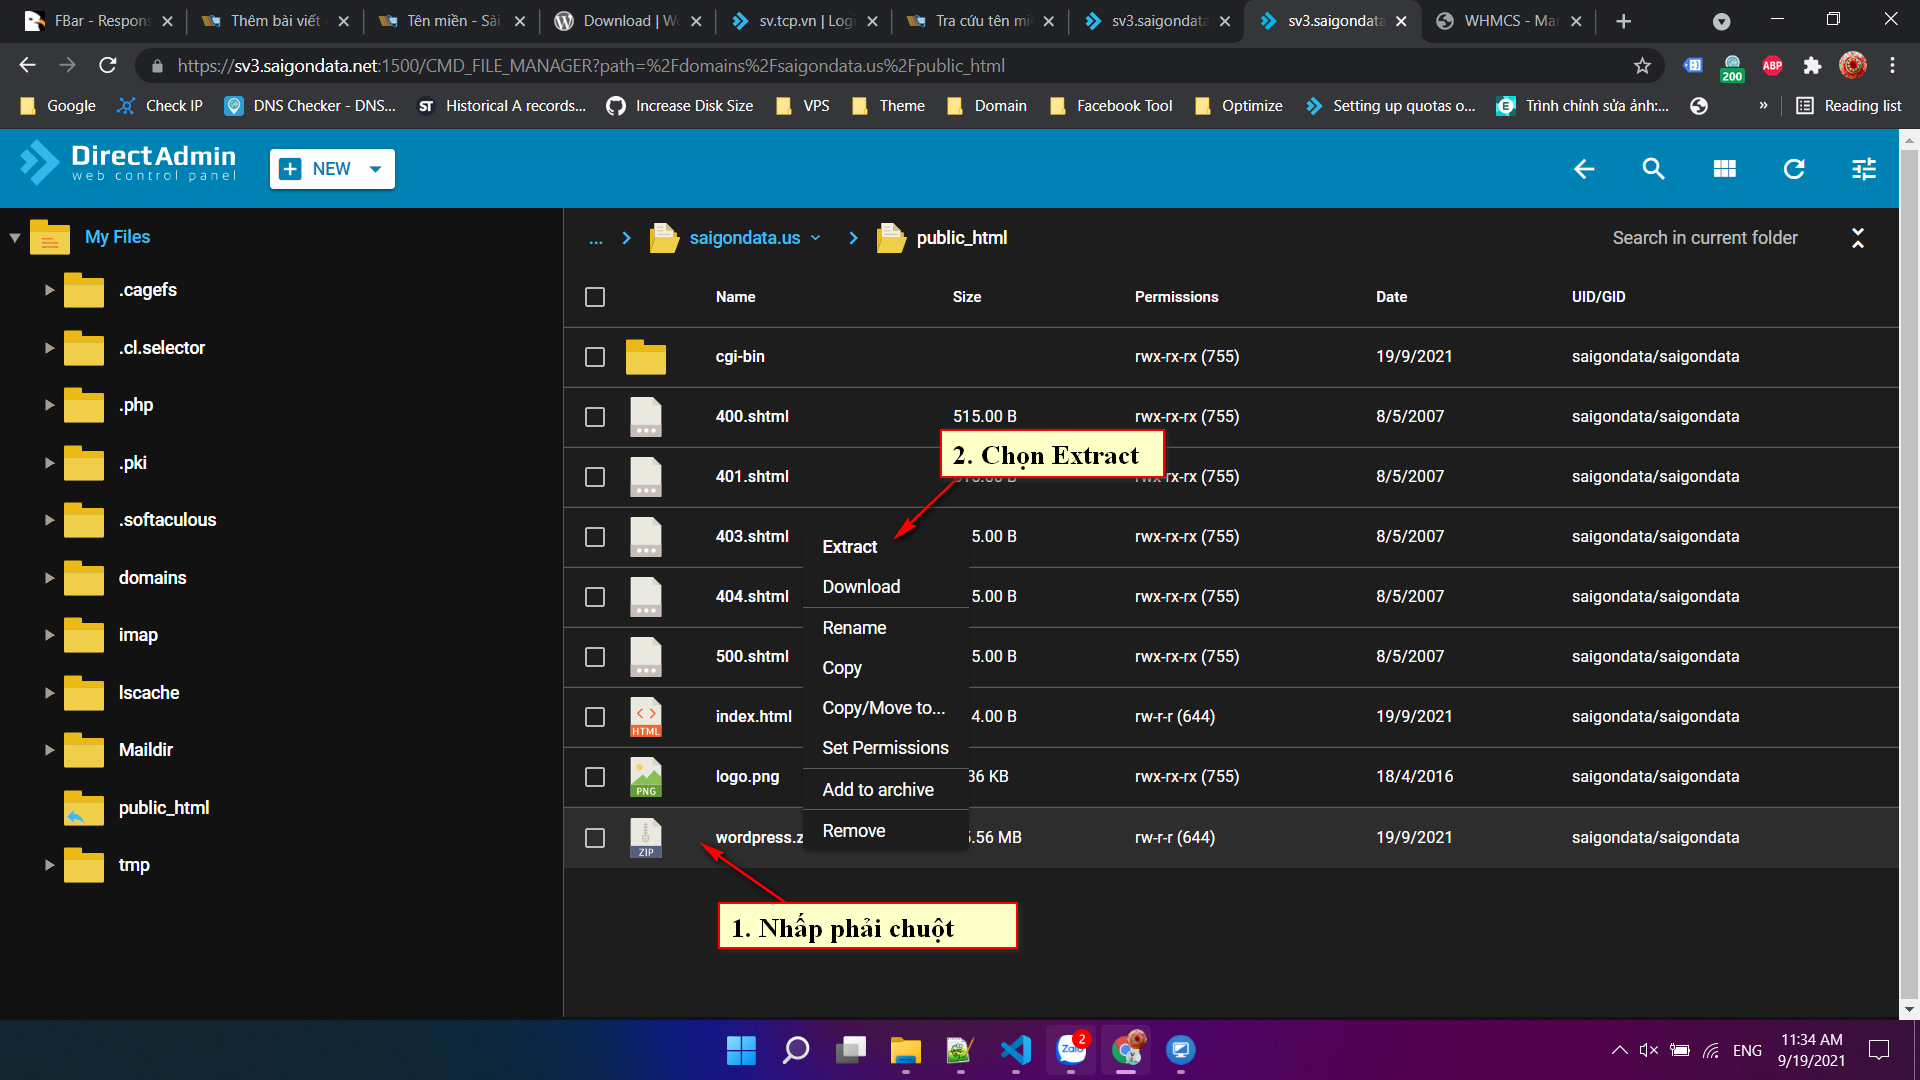
Task: Check the cgi-bin row checkbox
Action: (595, 357)
